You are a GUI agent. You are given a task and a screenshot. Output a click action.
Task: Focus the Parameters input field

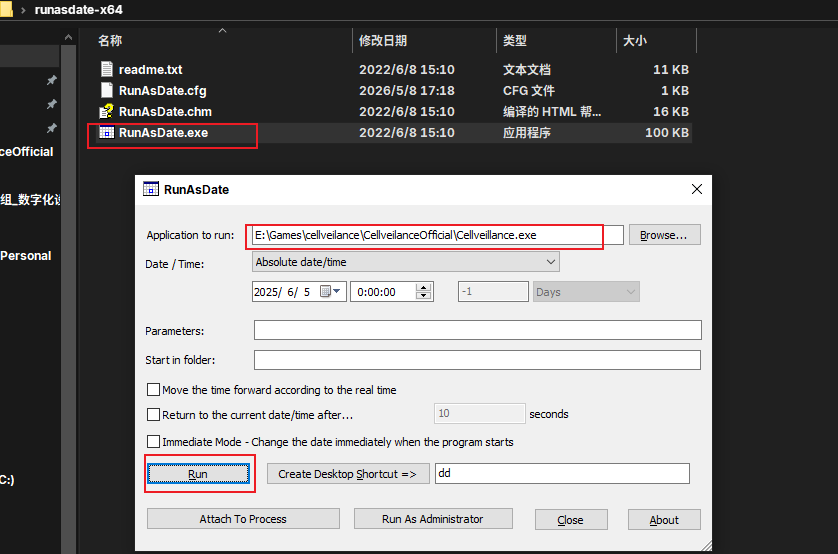(x=477, y=330)
